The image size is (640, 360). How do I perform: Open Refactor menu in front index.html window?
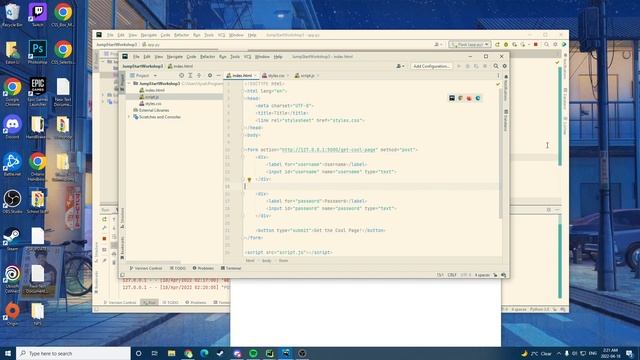click(207, 57)
